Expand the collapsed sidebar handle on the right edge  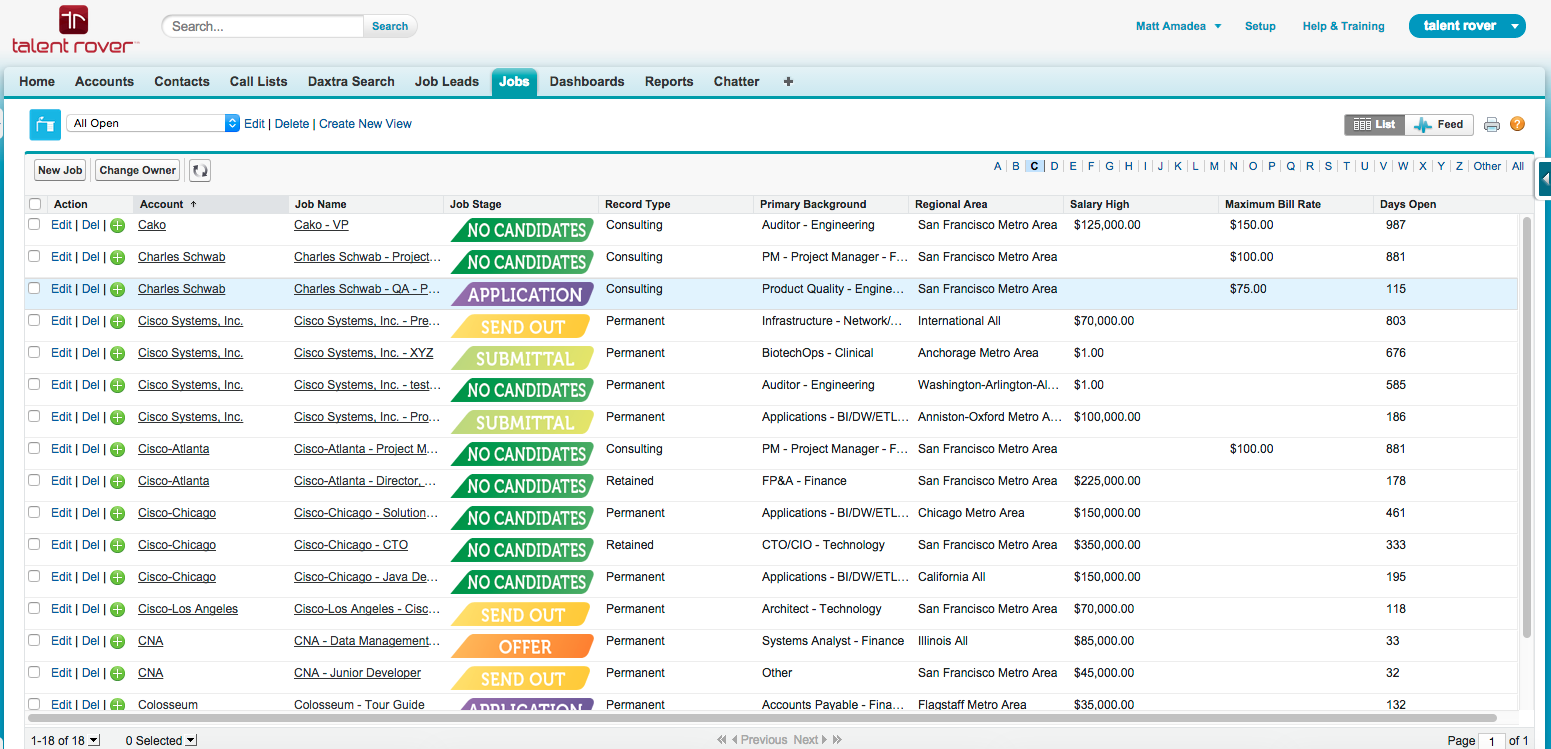coord(1544,179)
